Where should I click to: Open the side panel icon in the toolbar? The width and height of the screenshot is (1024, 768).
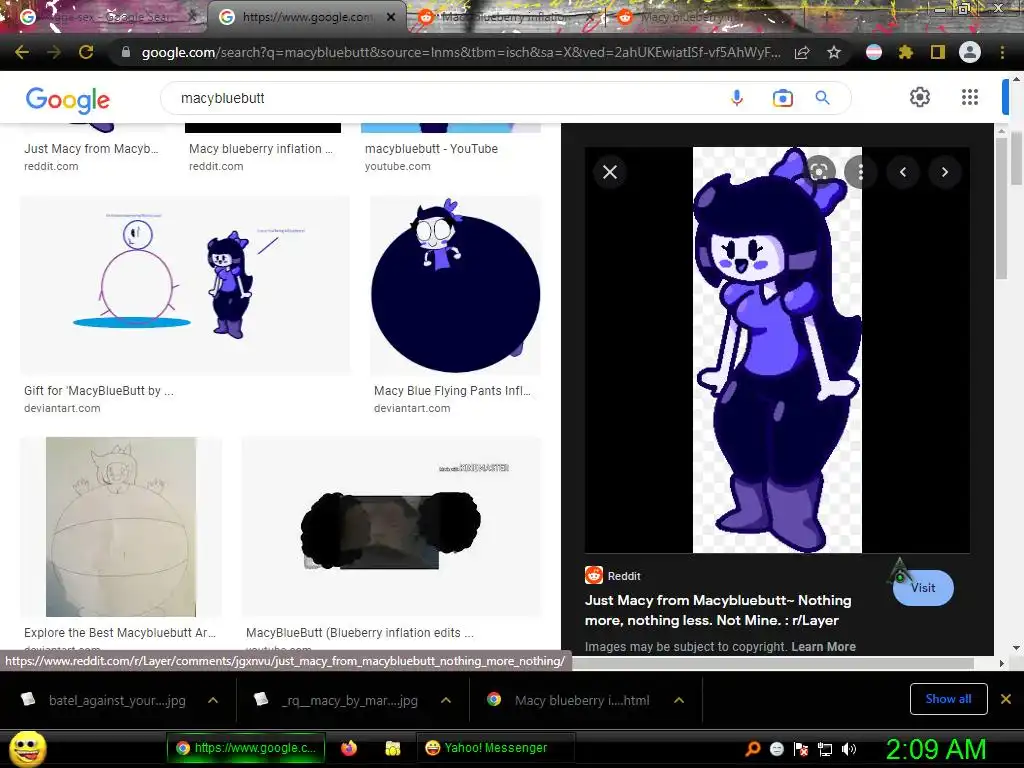(x=938, y=52)
